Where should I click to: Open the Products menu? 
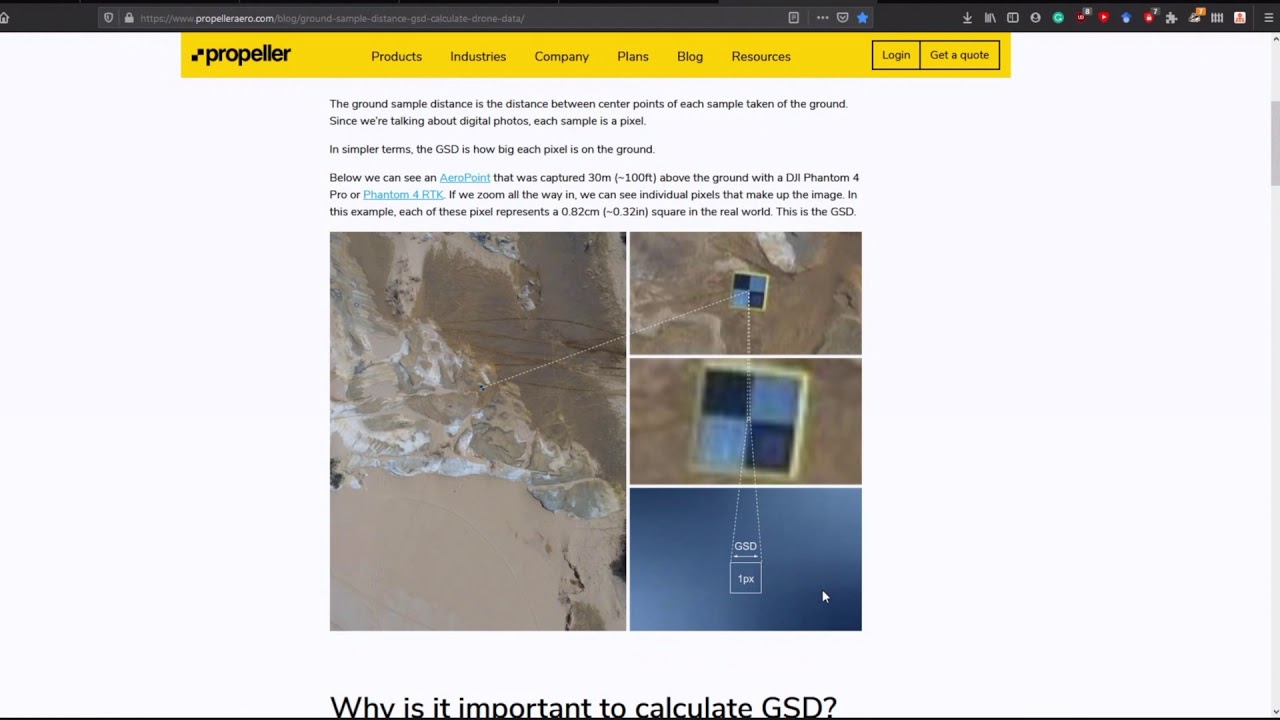coord(396,56)
